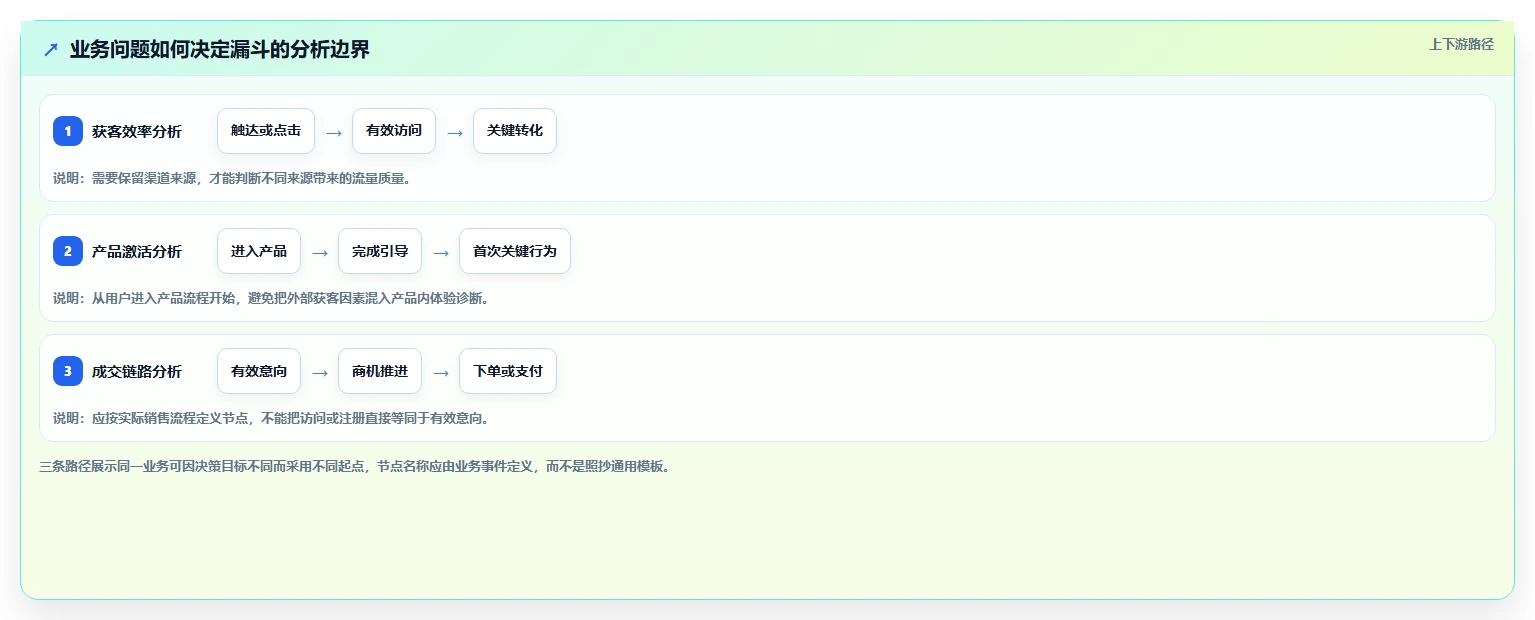1535x620 pixels.
Task: Click the 获客效率分析 heading
Action: tap(137, 131)
